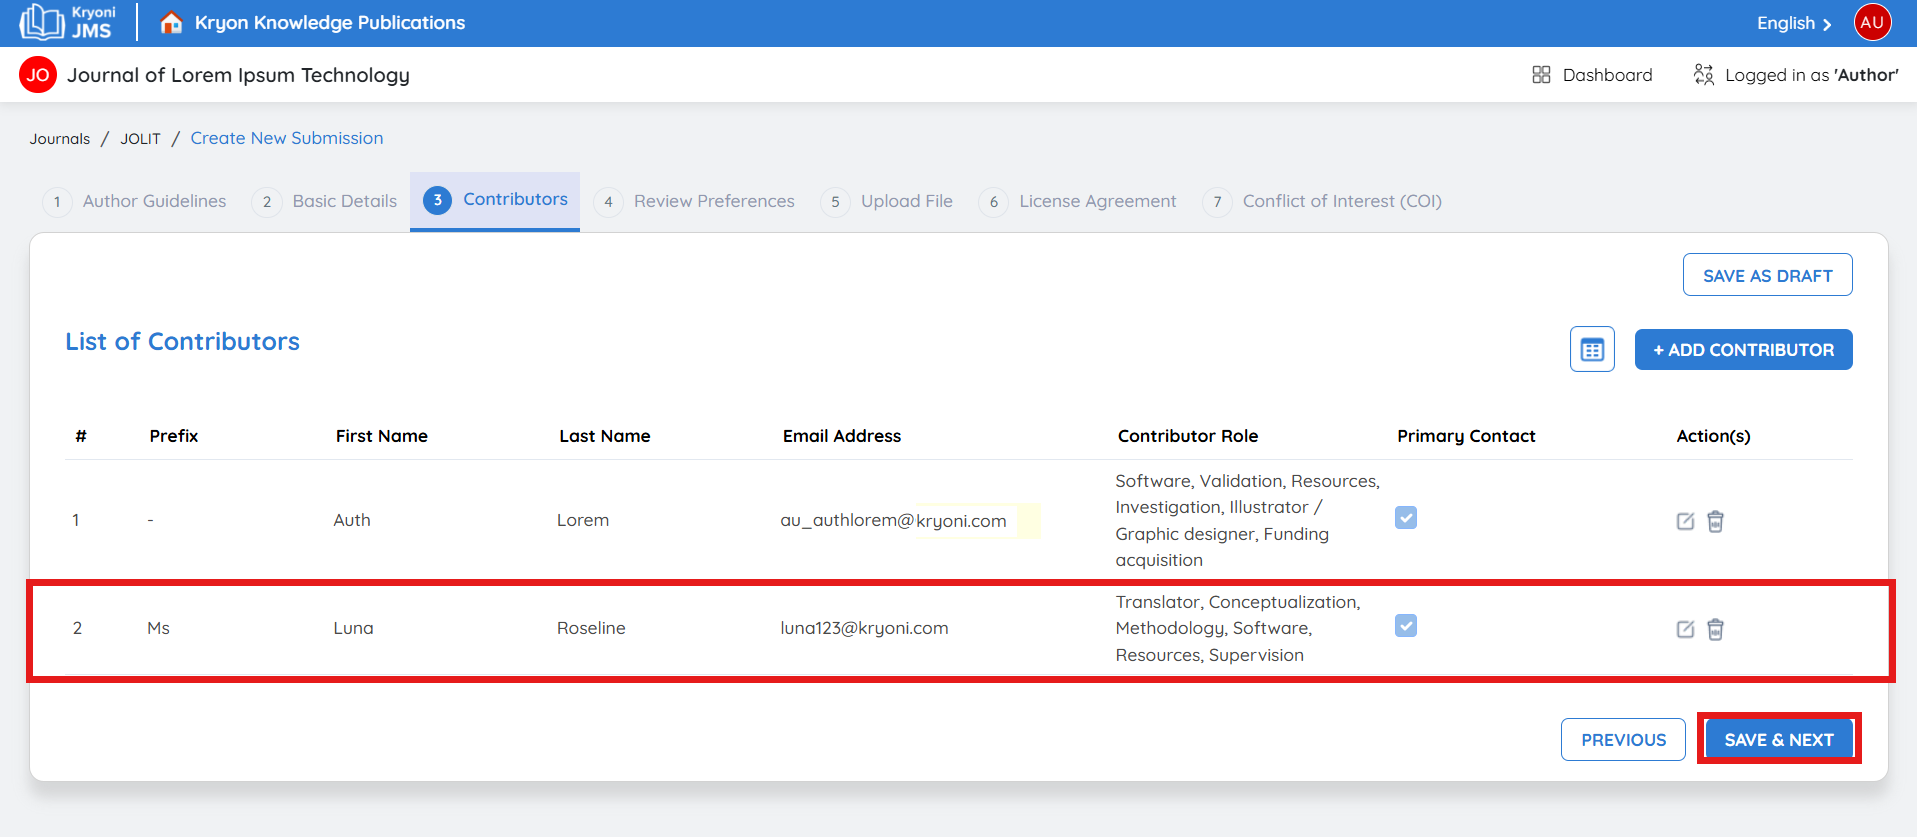This screenshot has height=837, width=1917.
Task: Click the Kryoni JMS logo icon
Action: [42, 22]
